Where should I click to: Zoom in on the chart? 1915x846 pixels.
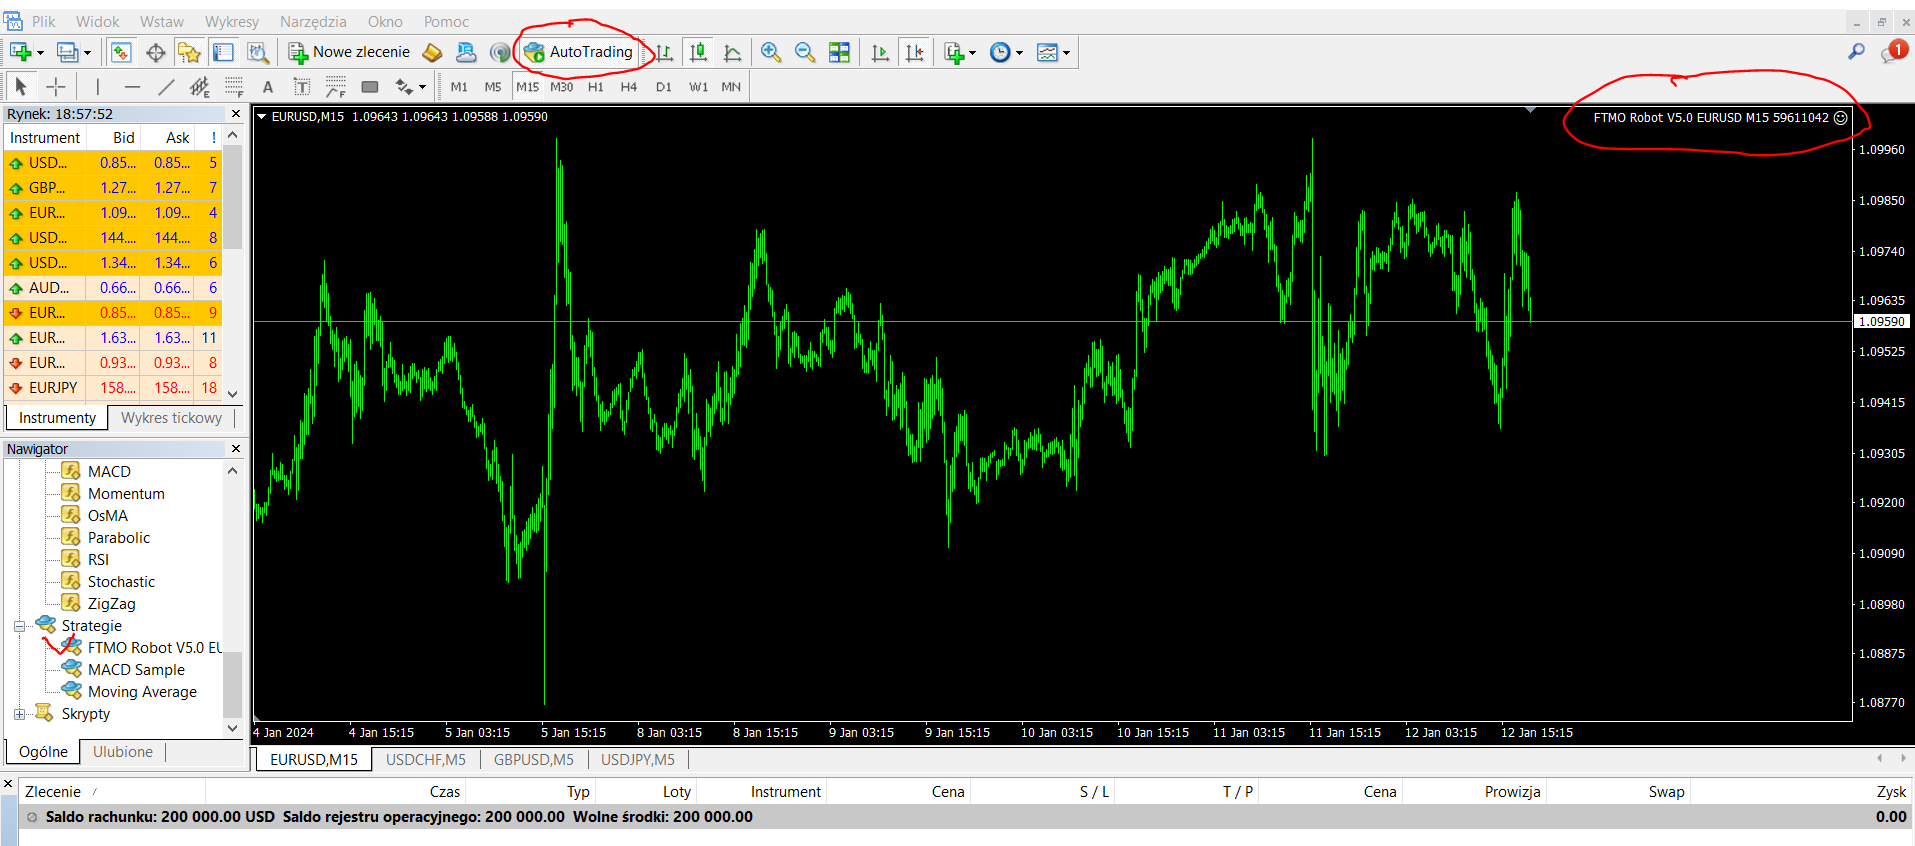point(771,52)
